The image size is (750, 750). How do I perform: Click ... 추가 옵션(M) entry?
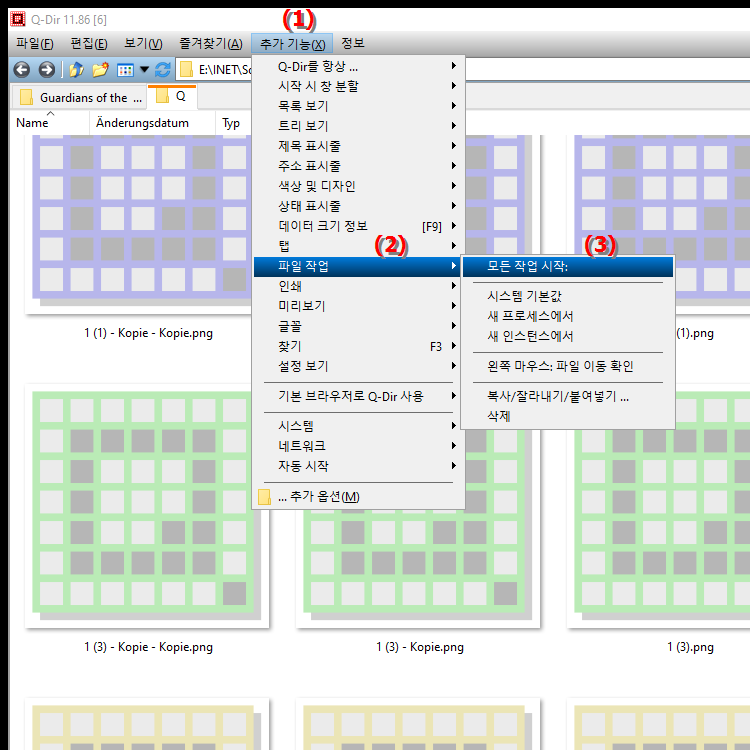click(358, 496)
